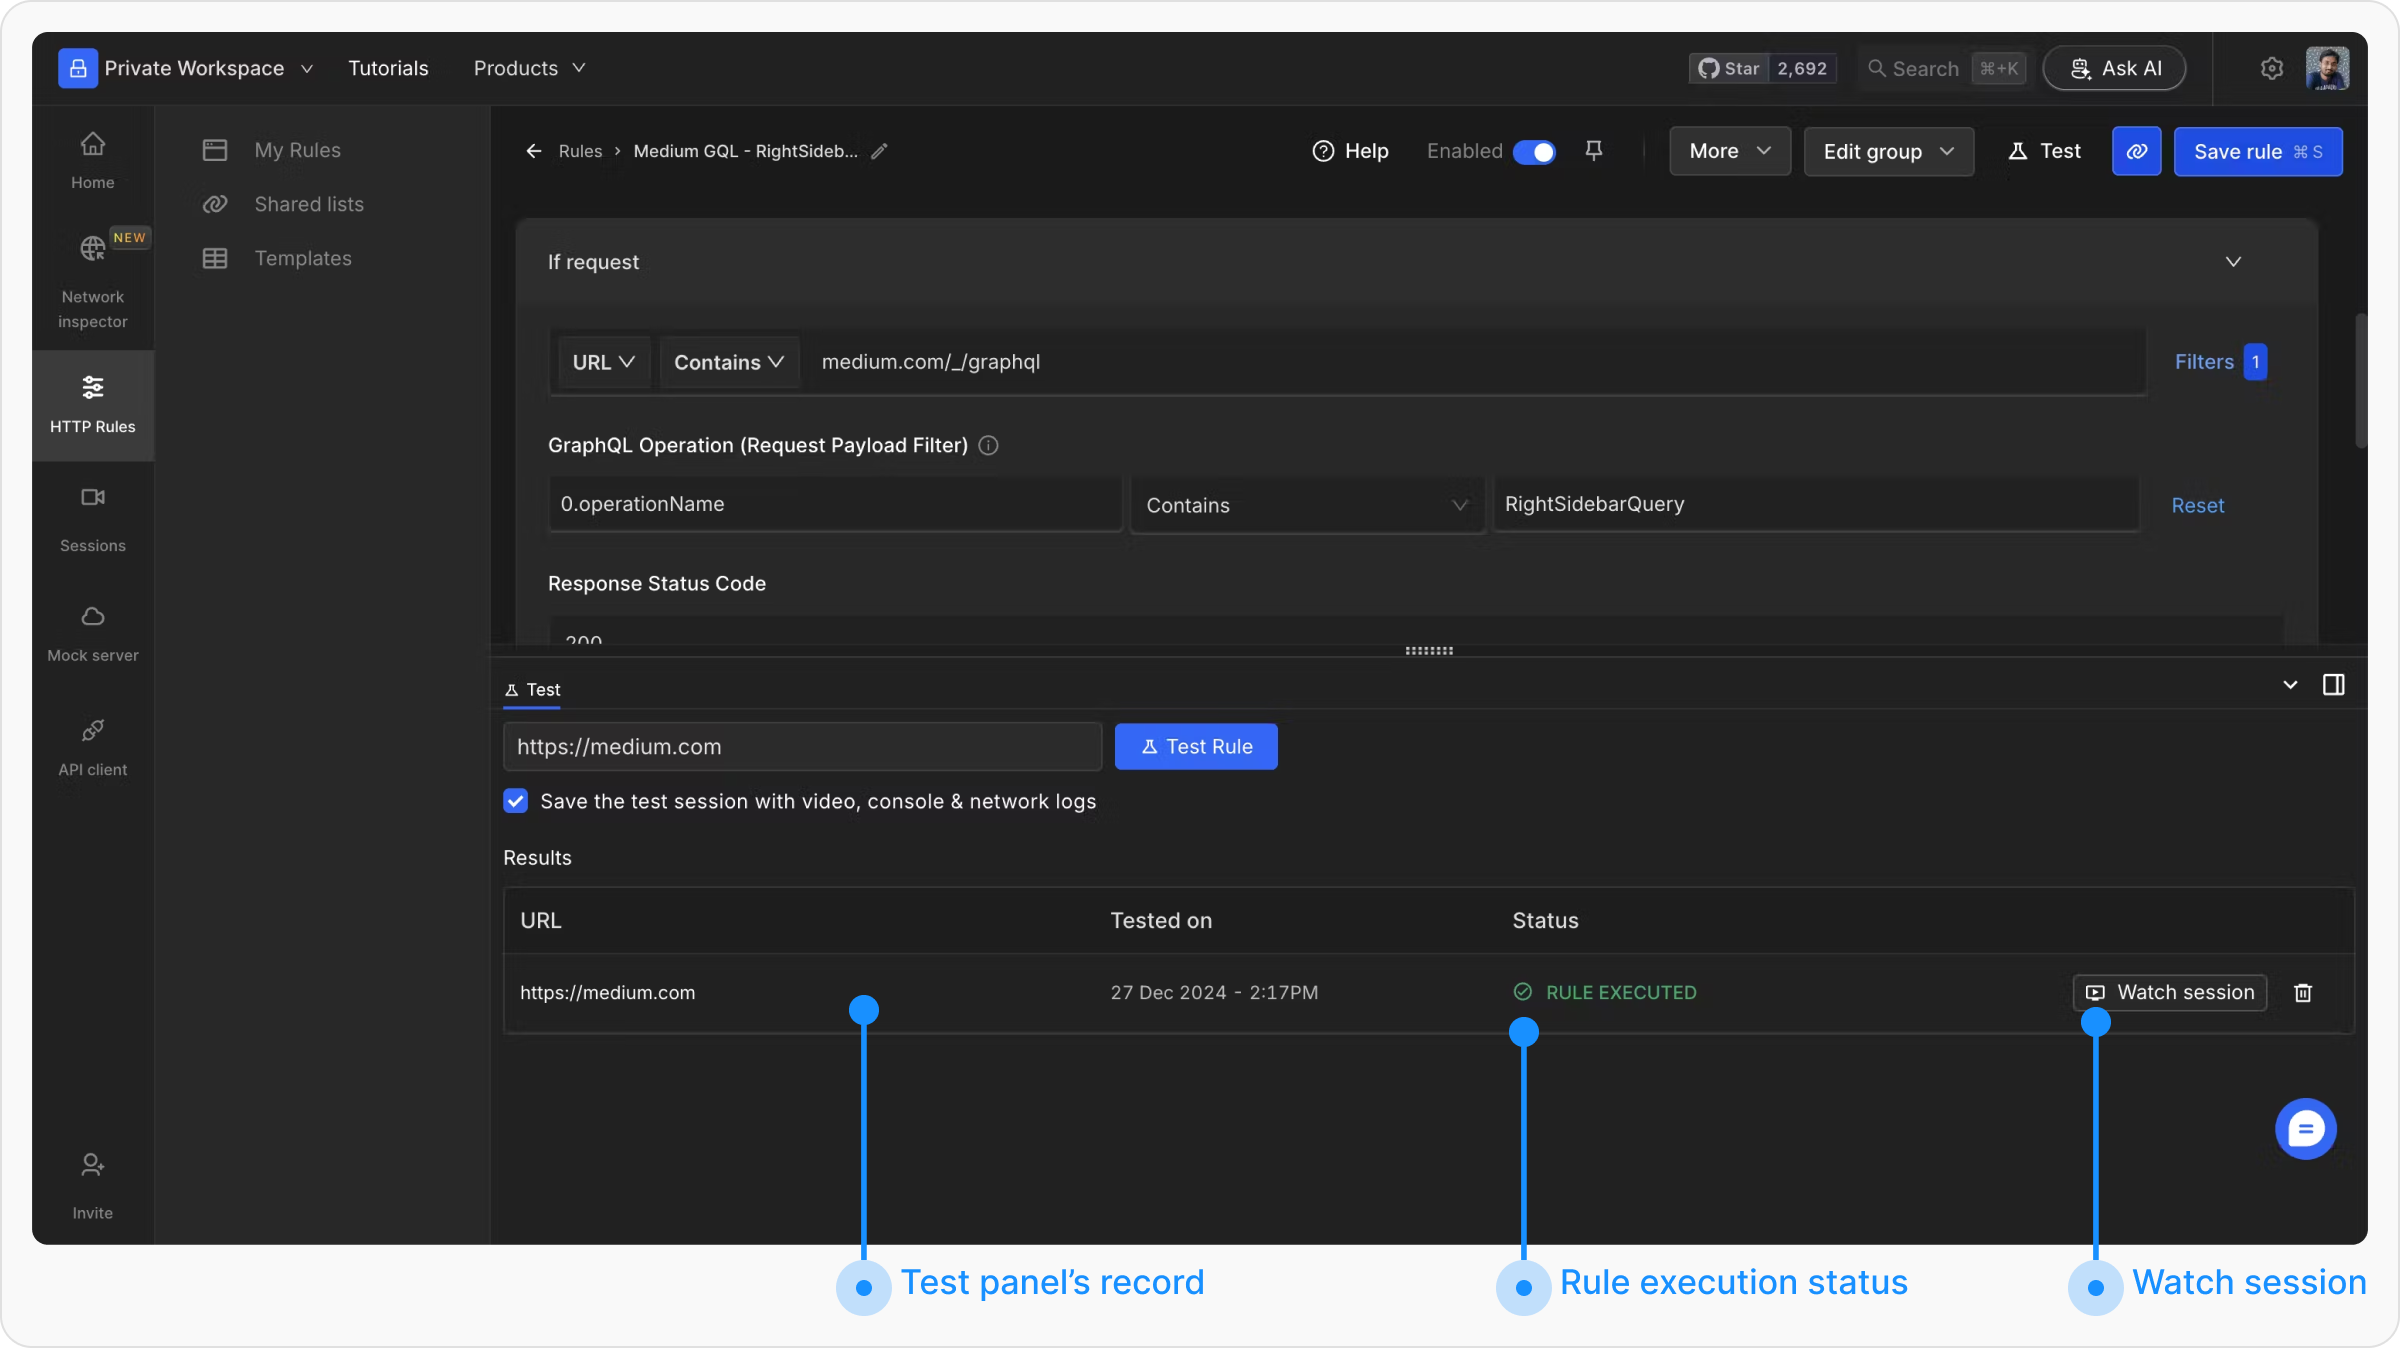Collapse the If request section
This screenshot has height=1348, width=2400.
(x=2233, y=262)
